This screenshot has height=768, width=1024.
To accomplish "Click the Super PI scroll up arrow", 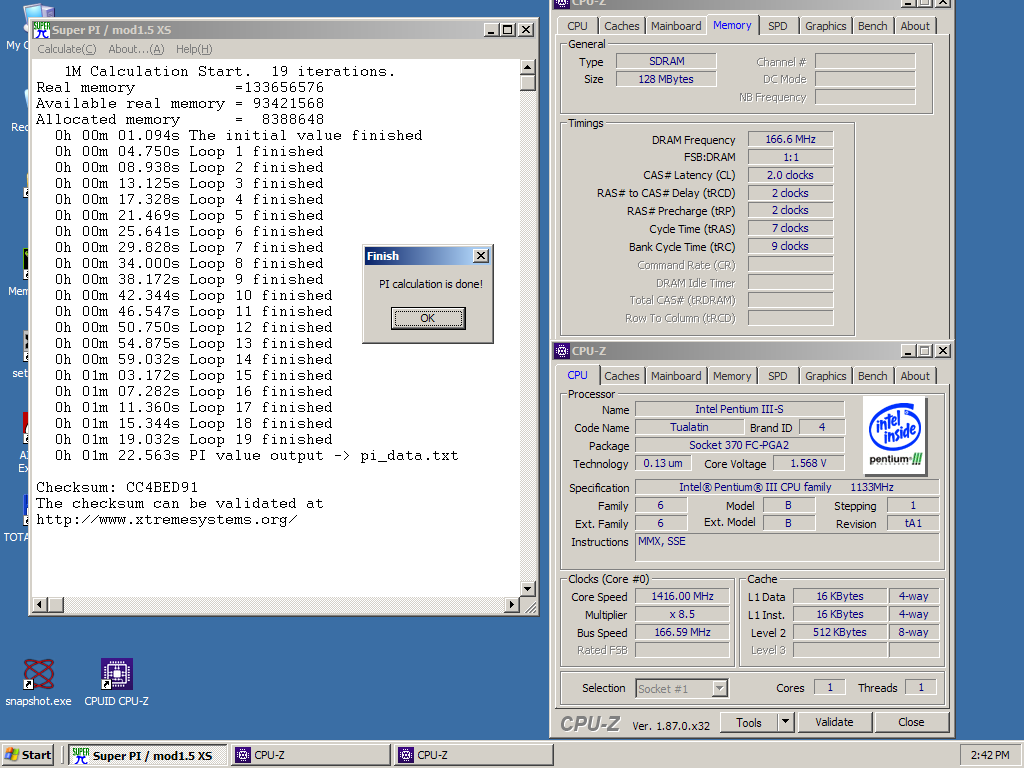I will point(528,67).
